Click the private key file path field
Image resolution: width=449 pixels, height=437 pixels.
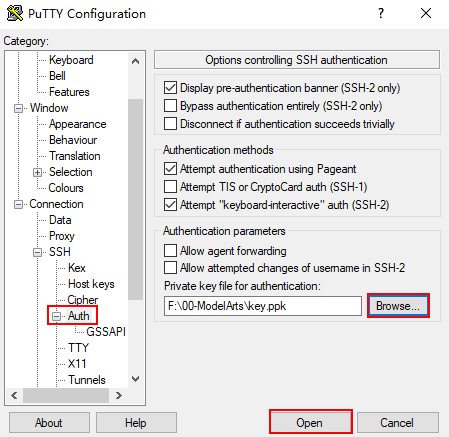point(263,306)
